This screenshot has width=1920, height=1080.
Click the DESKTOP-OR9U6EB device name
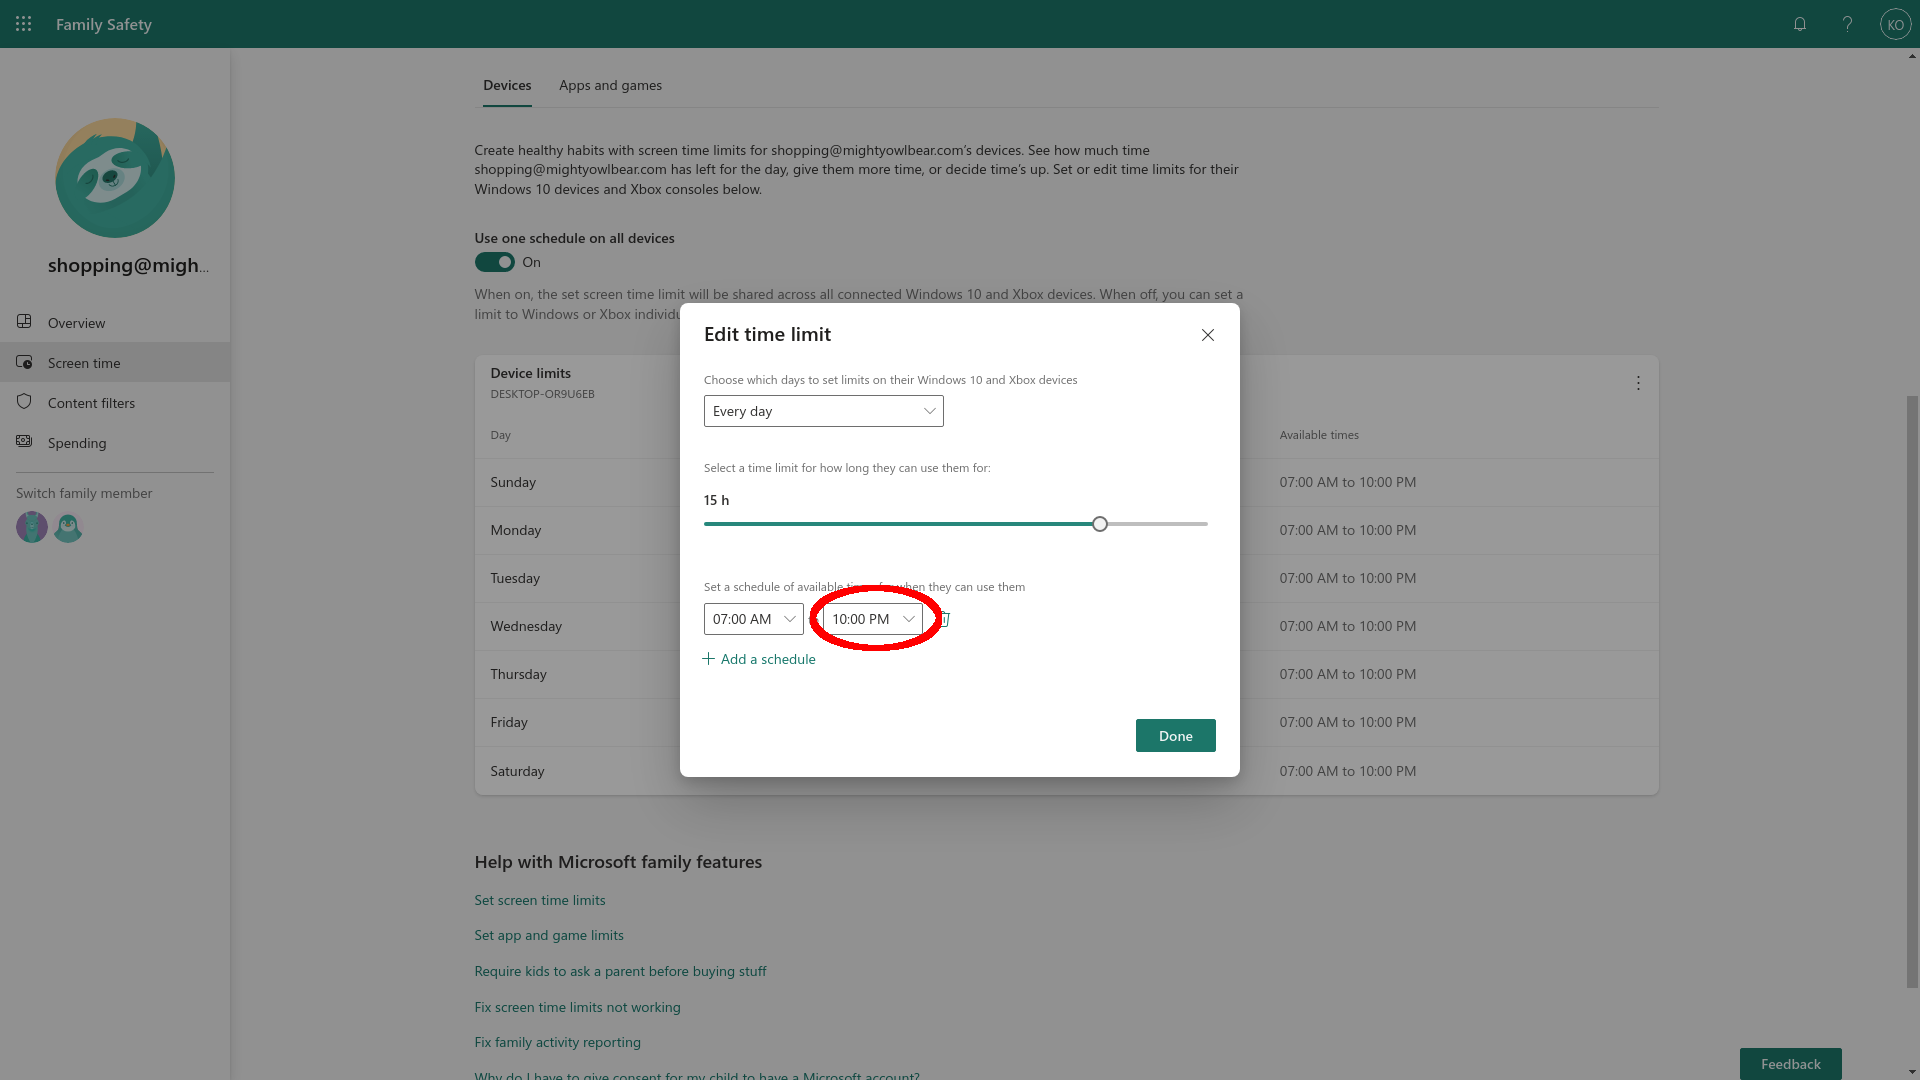(542, 394)
